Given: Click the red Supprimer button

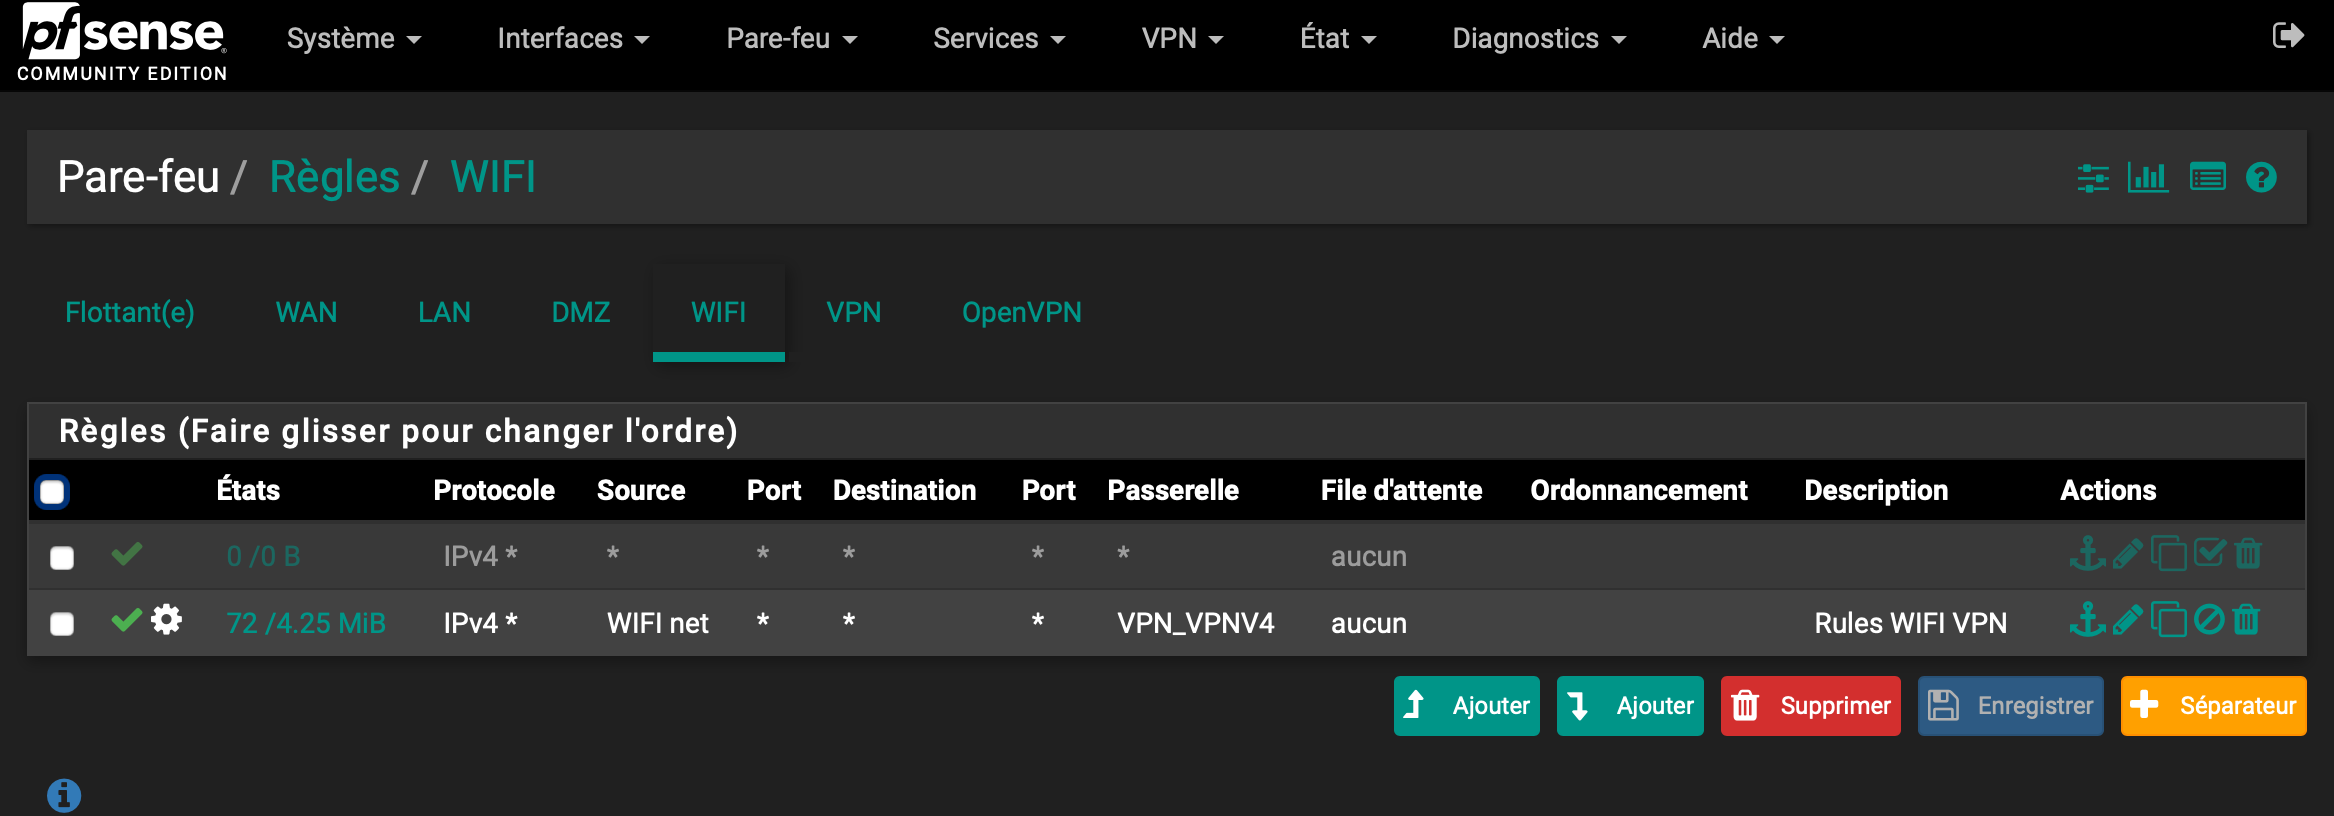Looking at the screenshot, I should click(1810, 706).
